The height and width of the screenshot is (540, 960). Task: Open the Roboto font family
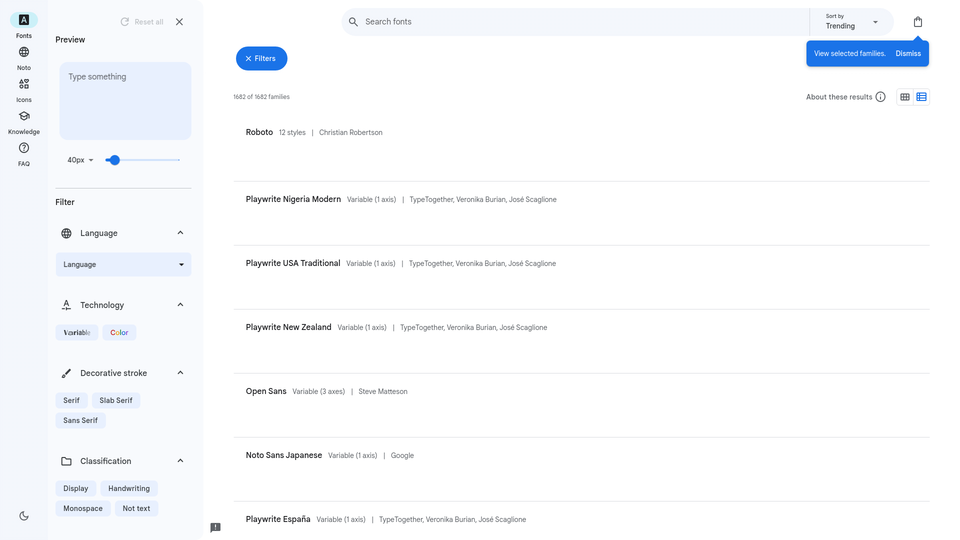coord(260,132)
